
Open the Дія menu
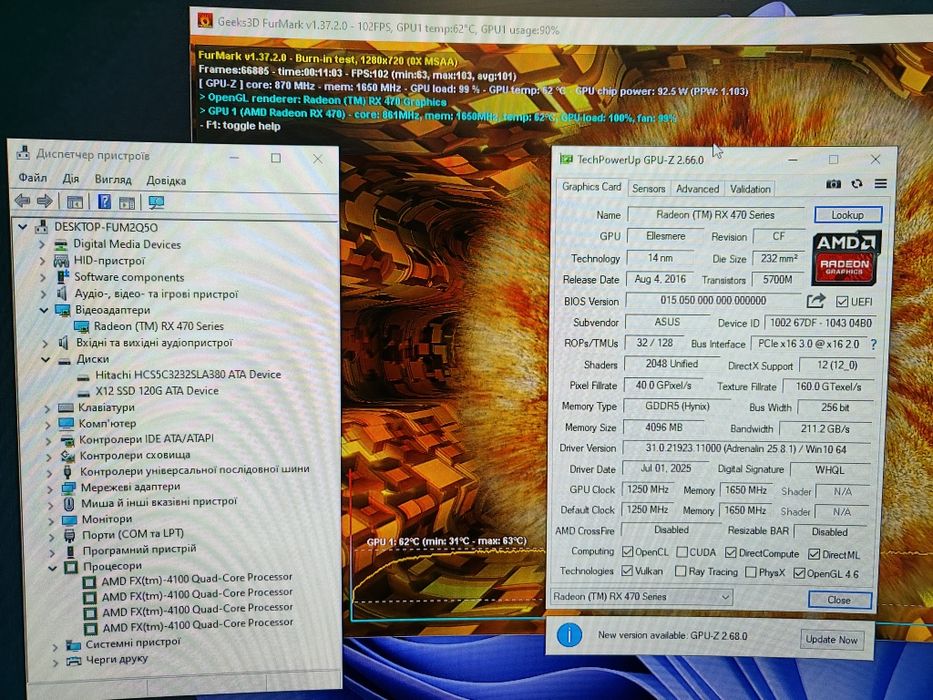[70, 179]
